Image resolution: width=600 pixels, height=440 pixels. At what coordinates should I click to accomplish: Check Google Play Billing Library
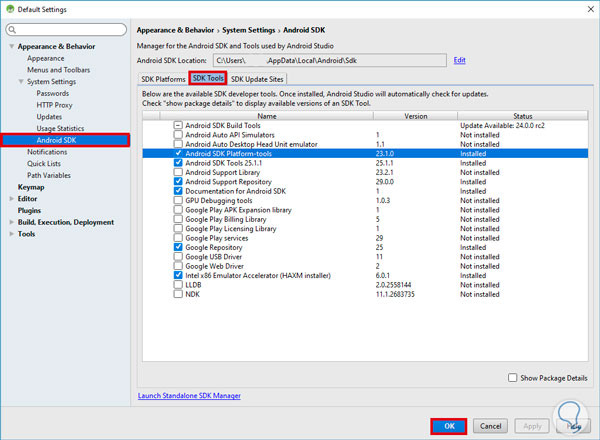178,219
